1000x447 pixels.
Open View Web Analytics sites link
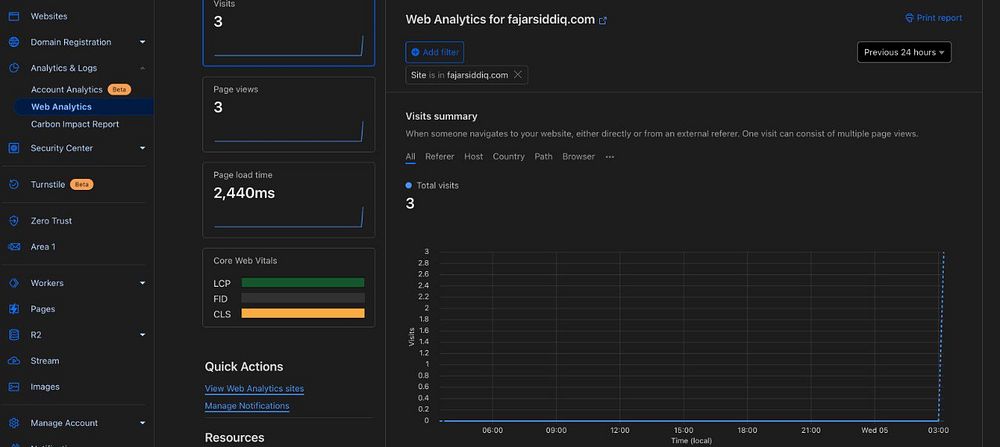click(254, 388)
